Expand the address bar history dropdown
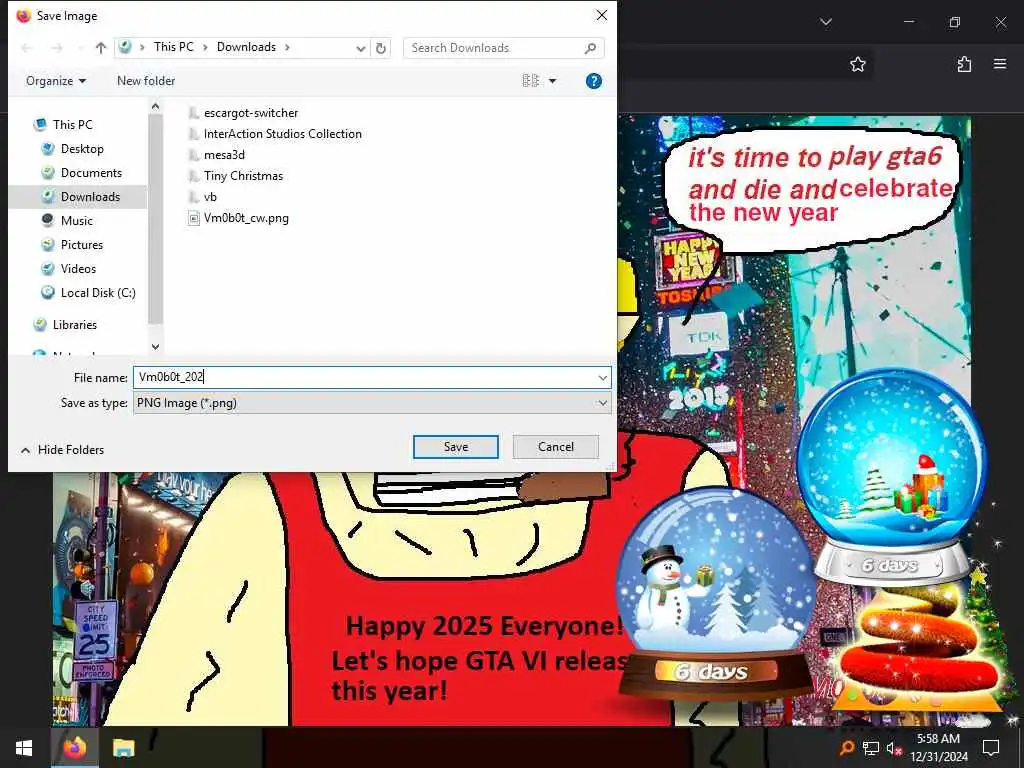Viewport: 1024px width, 768px height. point(360,48)
